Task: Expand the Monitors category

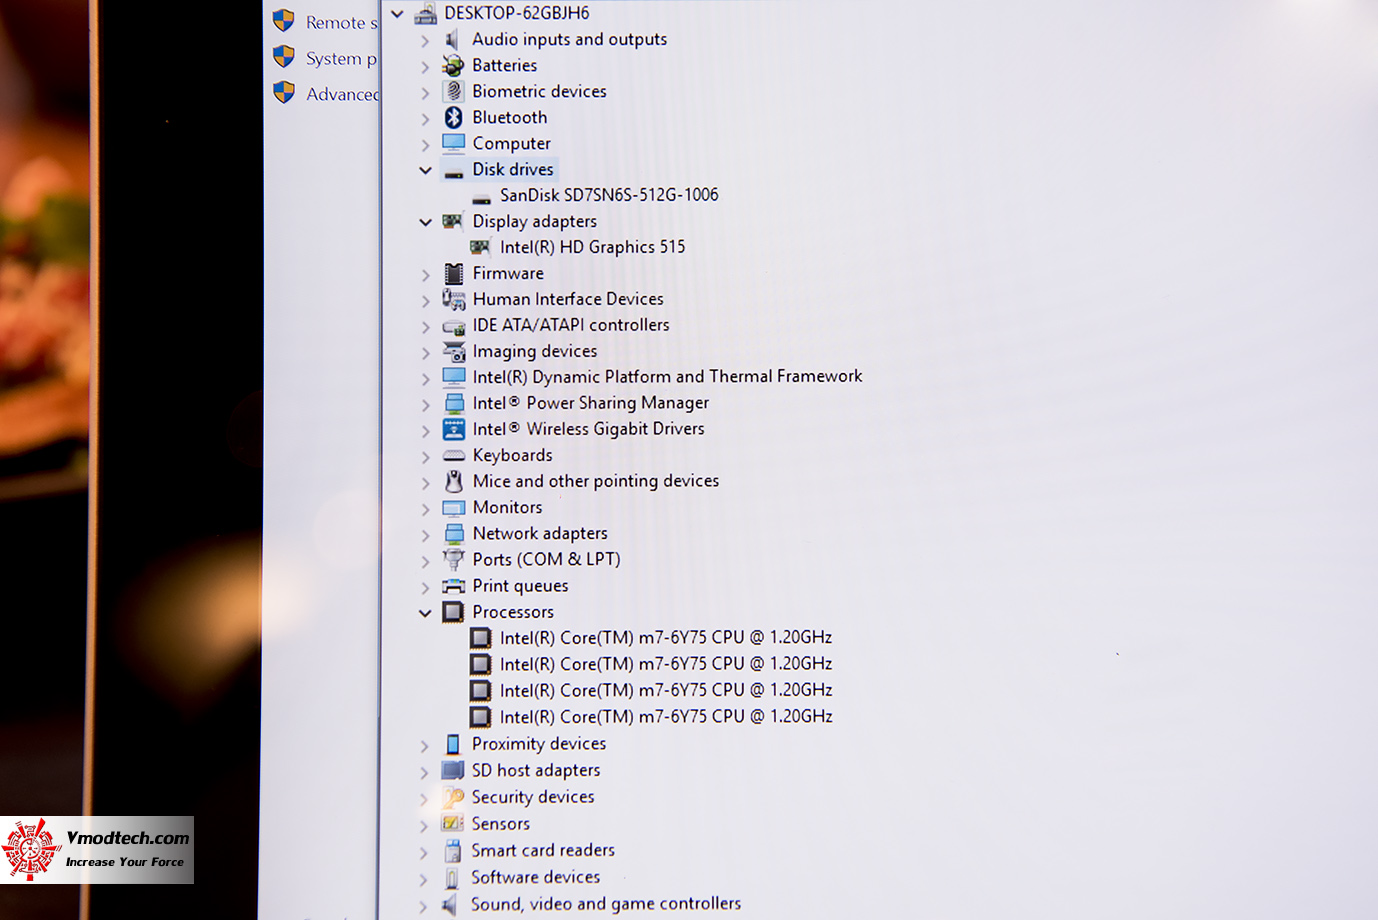Action: point(425,509)
